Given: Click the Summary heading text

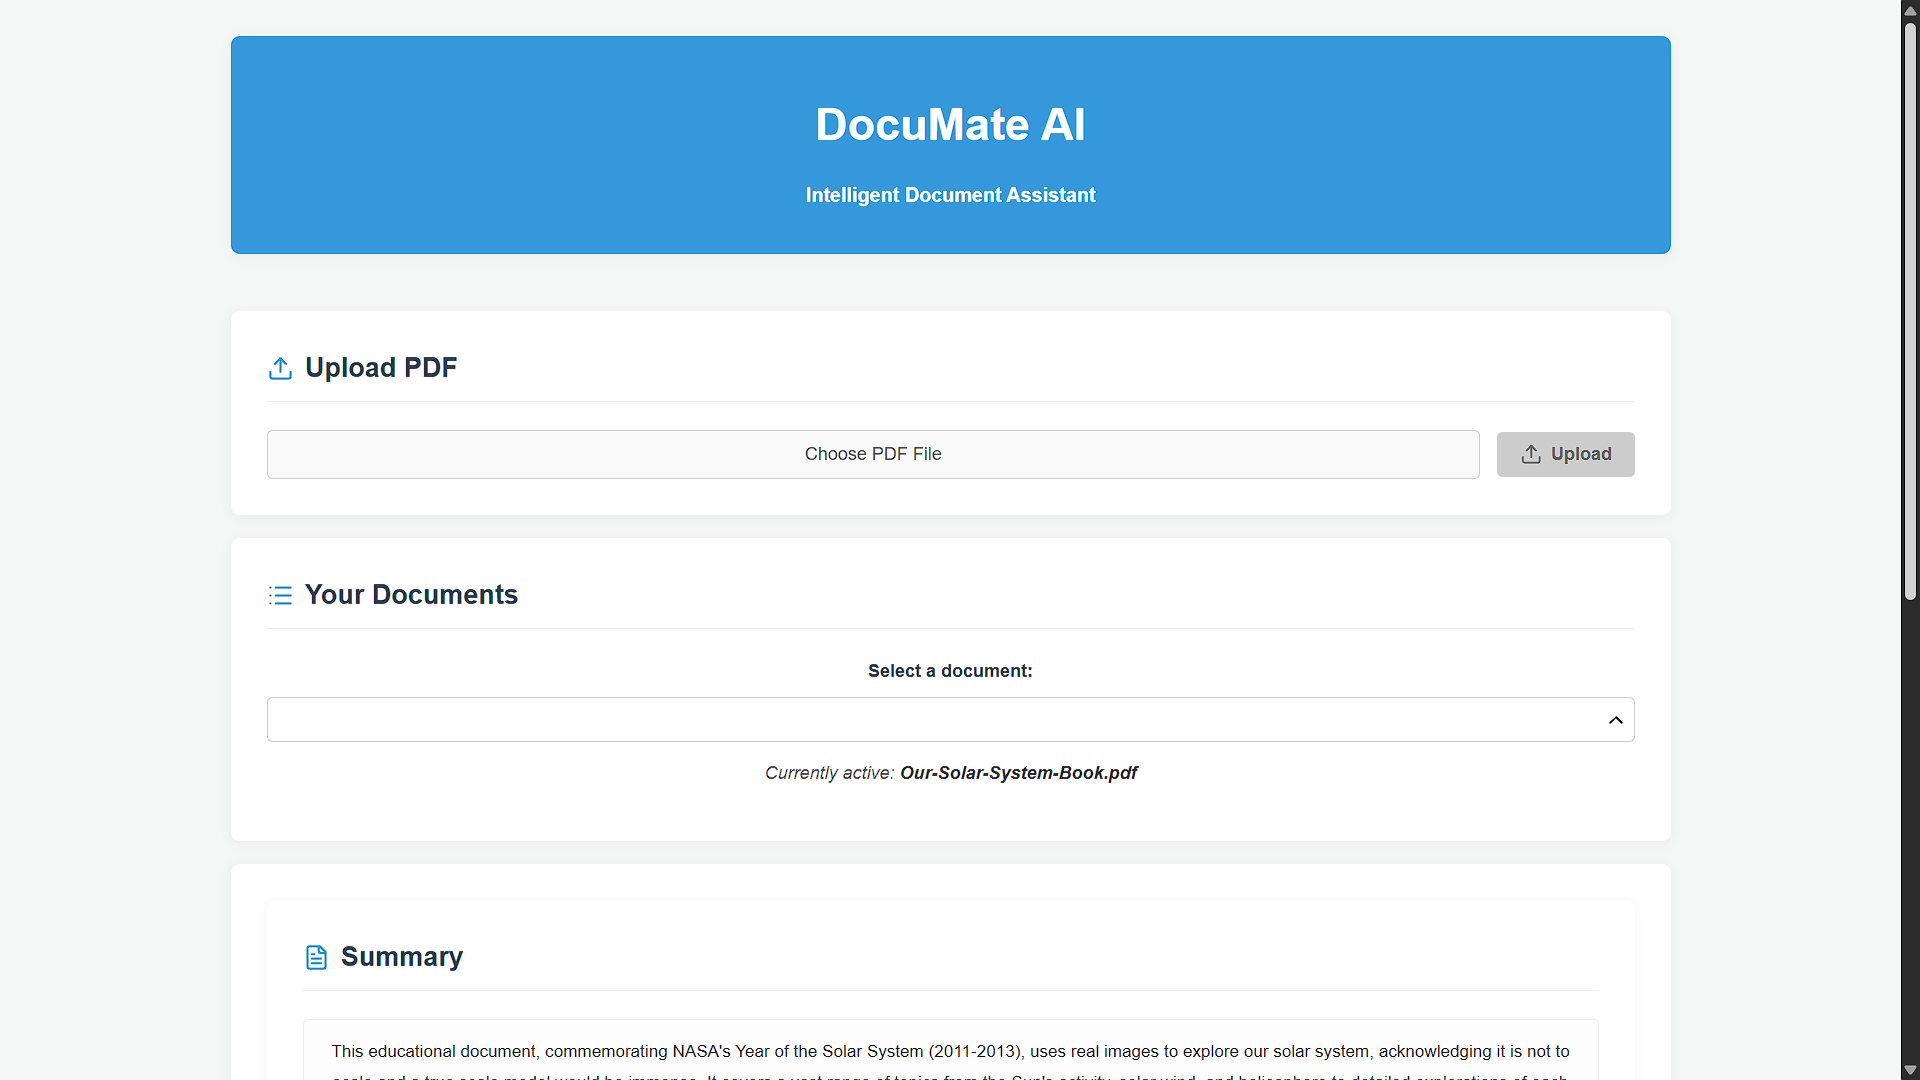Looking at the screenshot, I should (x=402, y=957).
